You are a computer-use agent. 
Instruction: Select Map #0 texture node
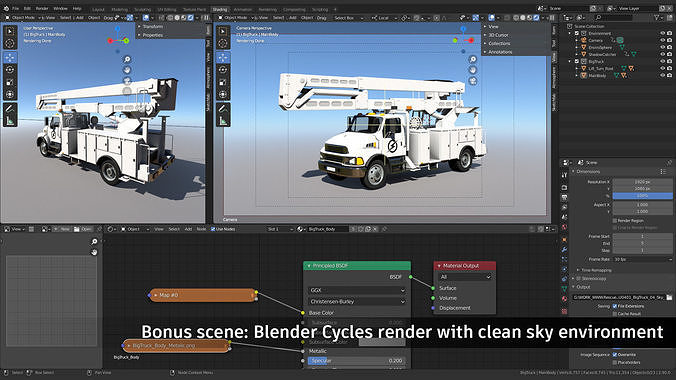[x=203, y=295]
